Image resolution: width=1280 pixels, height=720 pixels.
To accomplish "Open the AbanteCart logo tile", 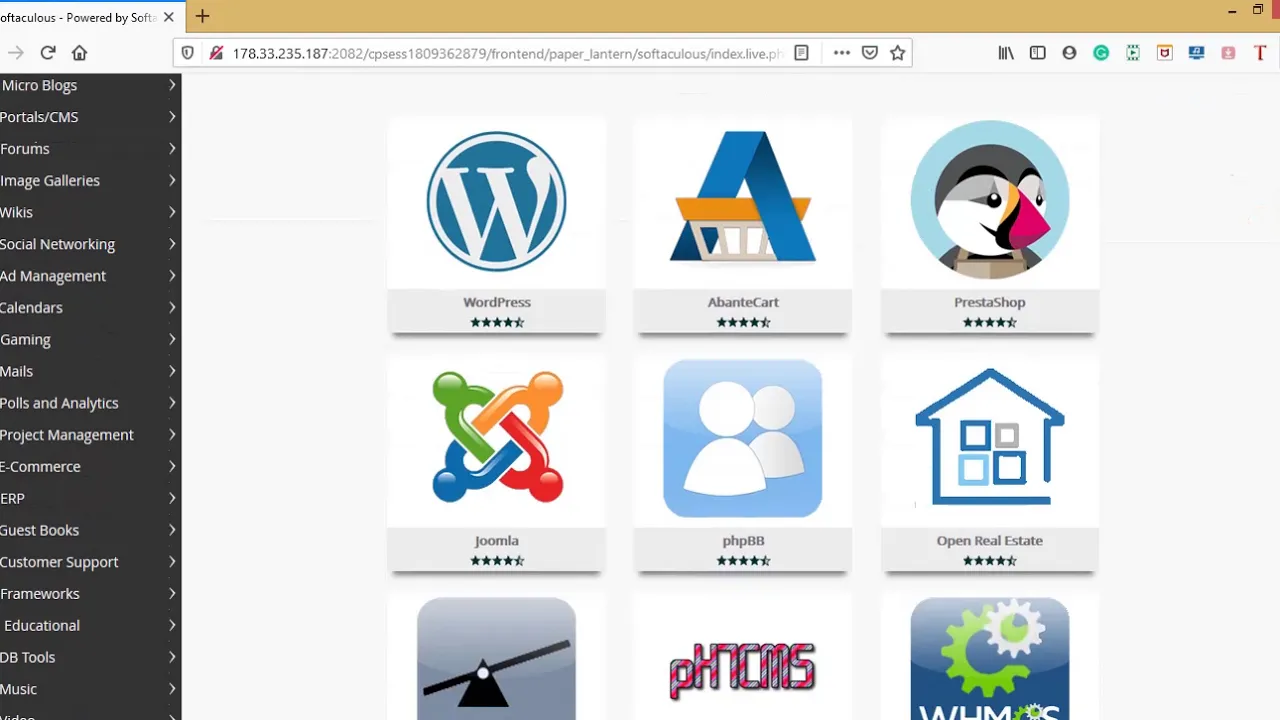I will 743,196.
